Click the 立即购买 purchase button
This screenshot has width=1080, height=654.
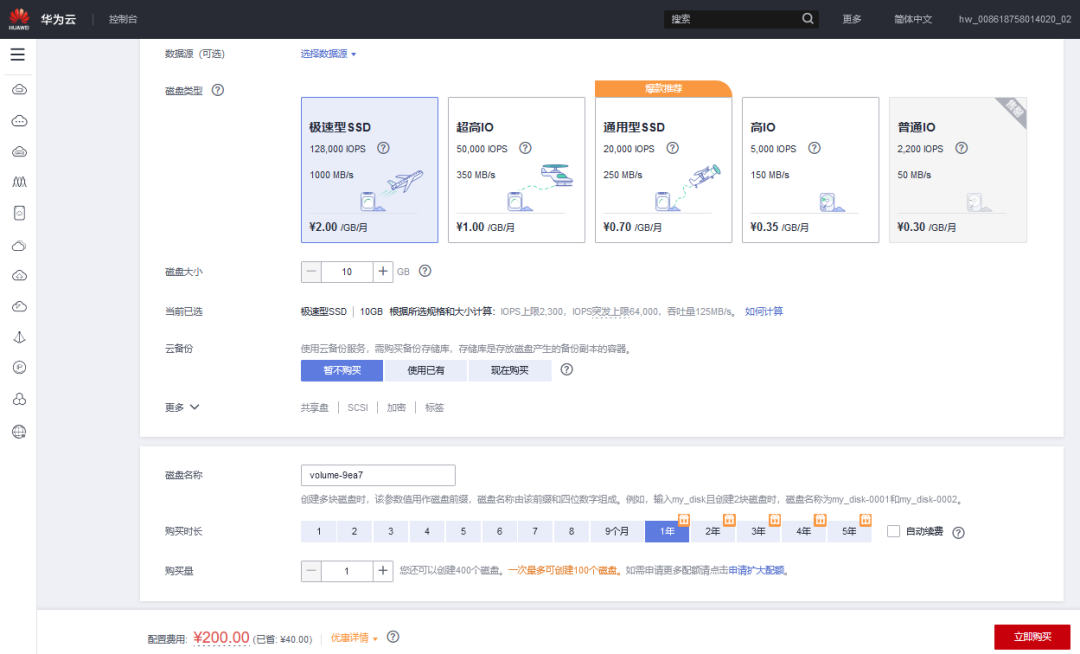coord(1030,637)
